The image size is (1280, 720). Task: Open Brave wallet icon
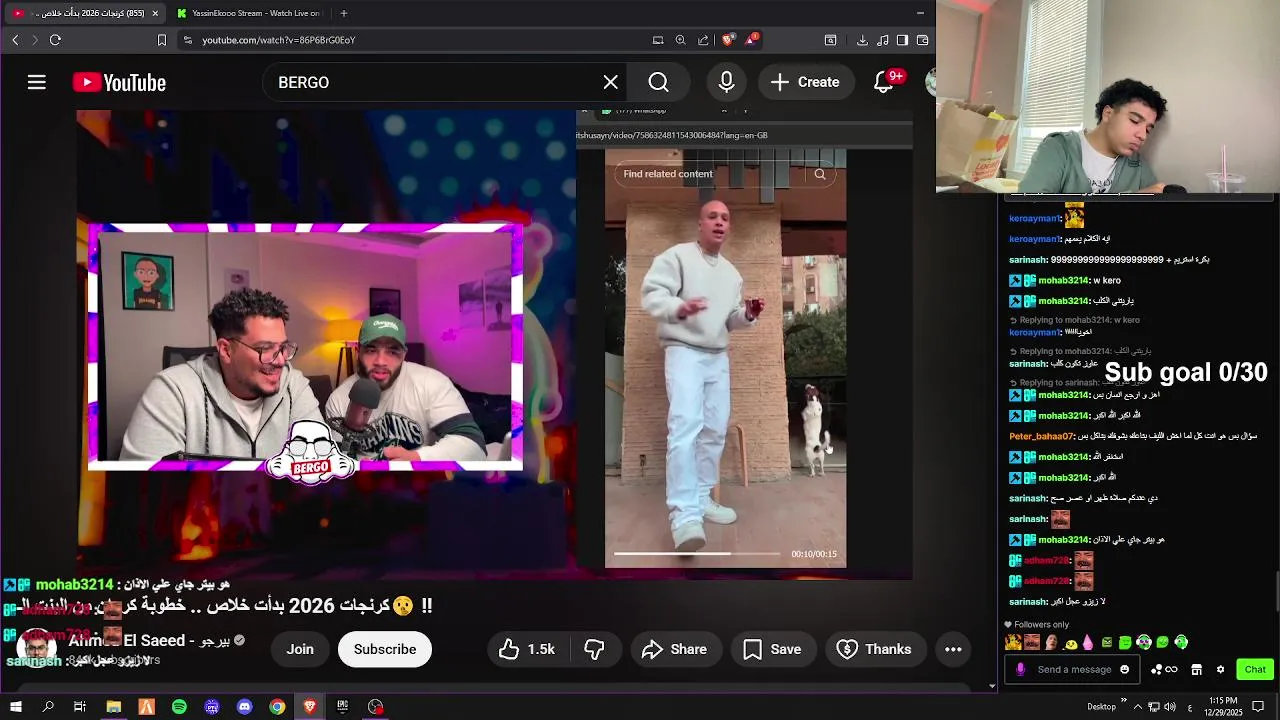(x=923, y=40)
